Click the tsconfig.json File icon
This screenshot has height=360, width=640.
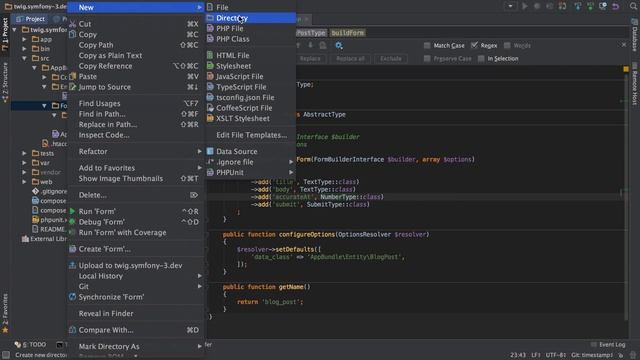[x=210, y=98]
